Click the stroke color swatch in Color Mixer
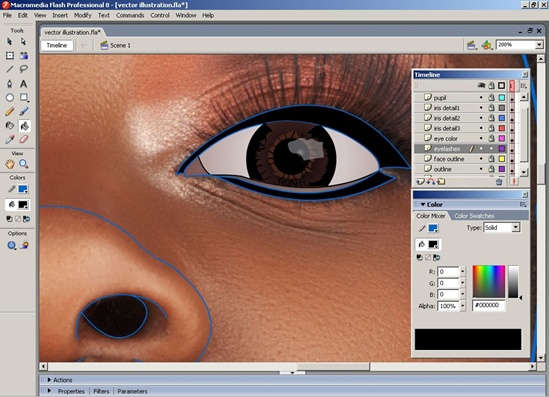 click(x=433, y=228)
